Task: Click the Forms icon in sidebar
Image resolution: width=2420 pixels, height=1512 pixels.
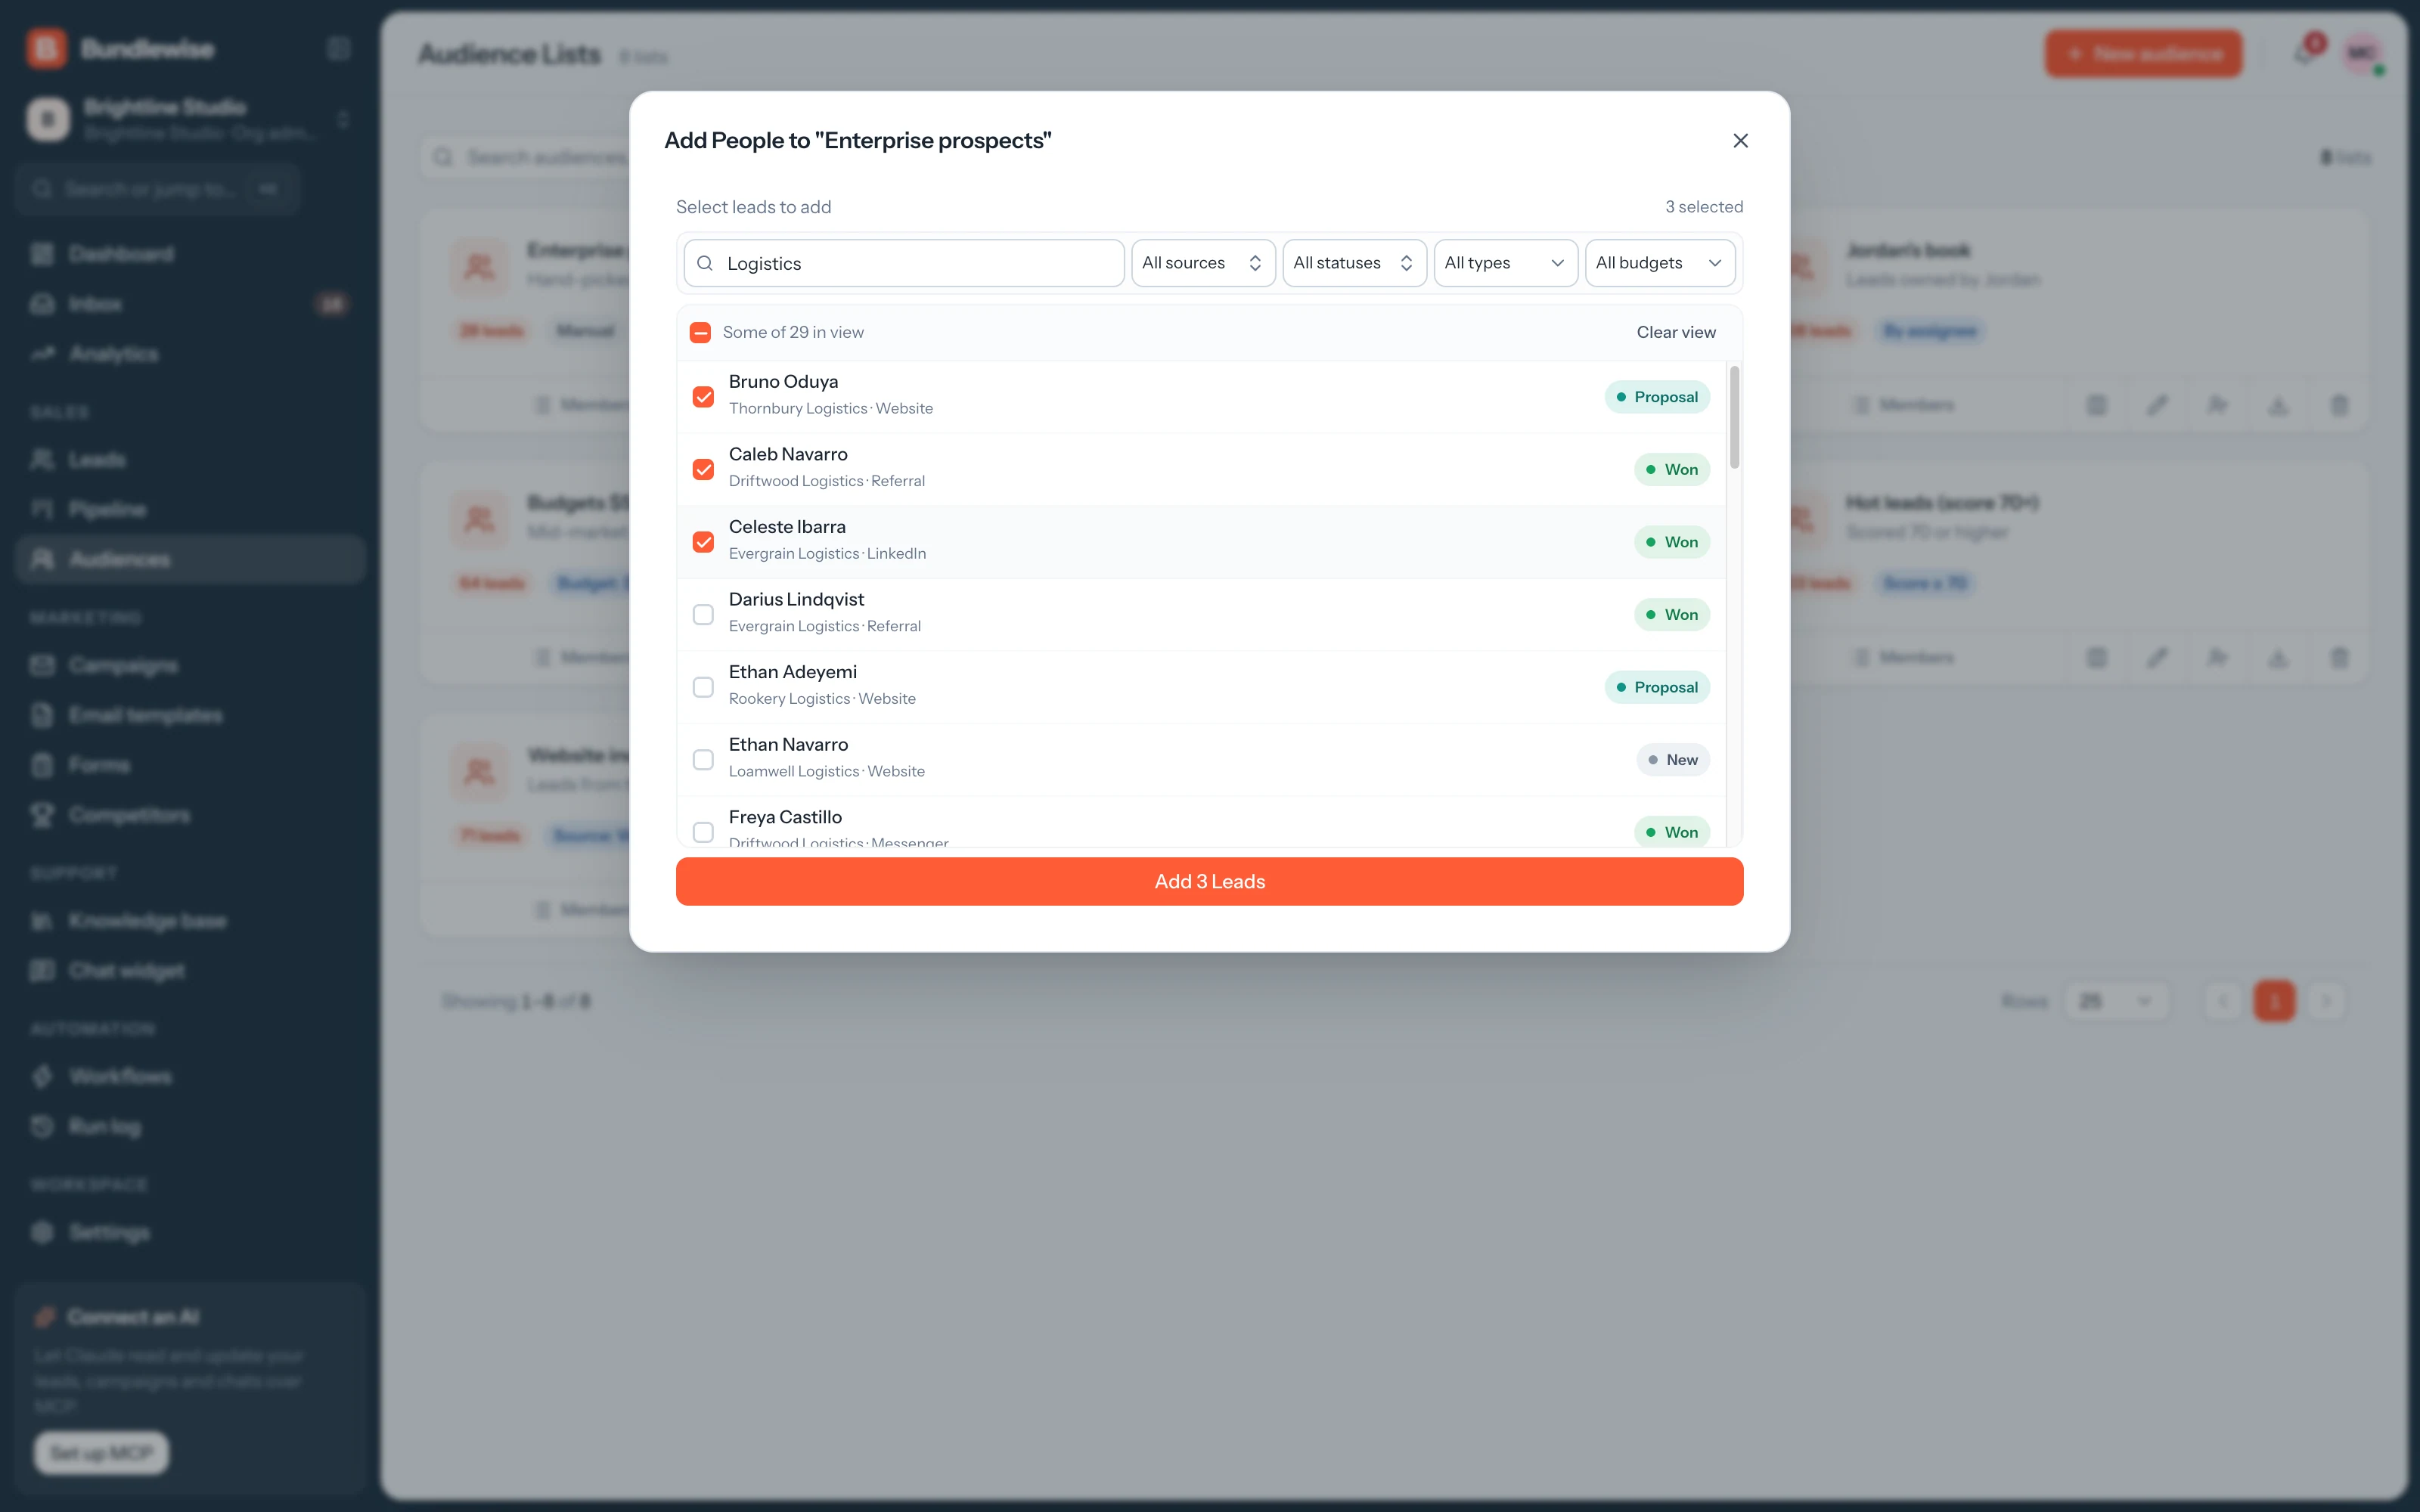Action: point(42,766)
